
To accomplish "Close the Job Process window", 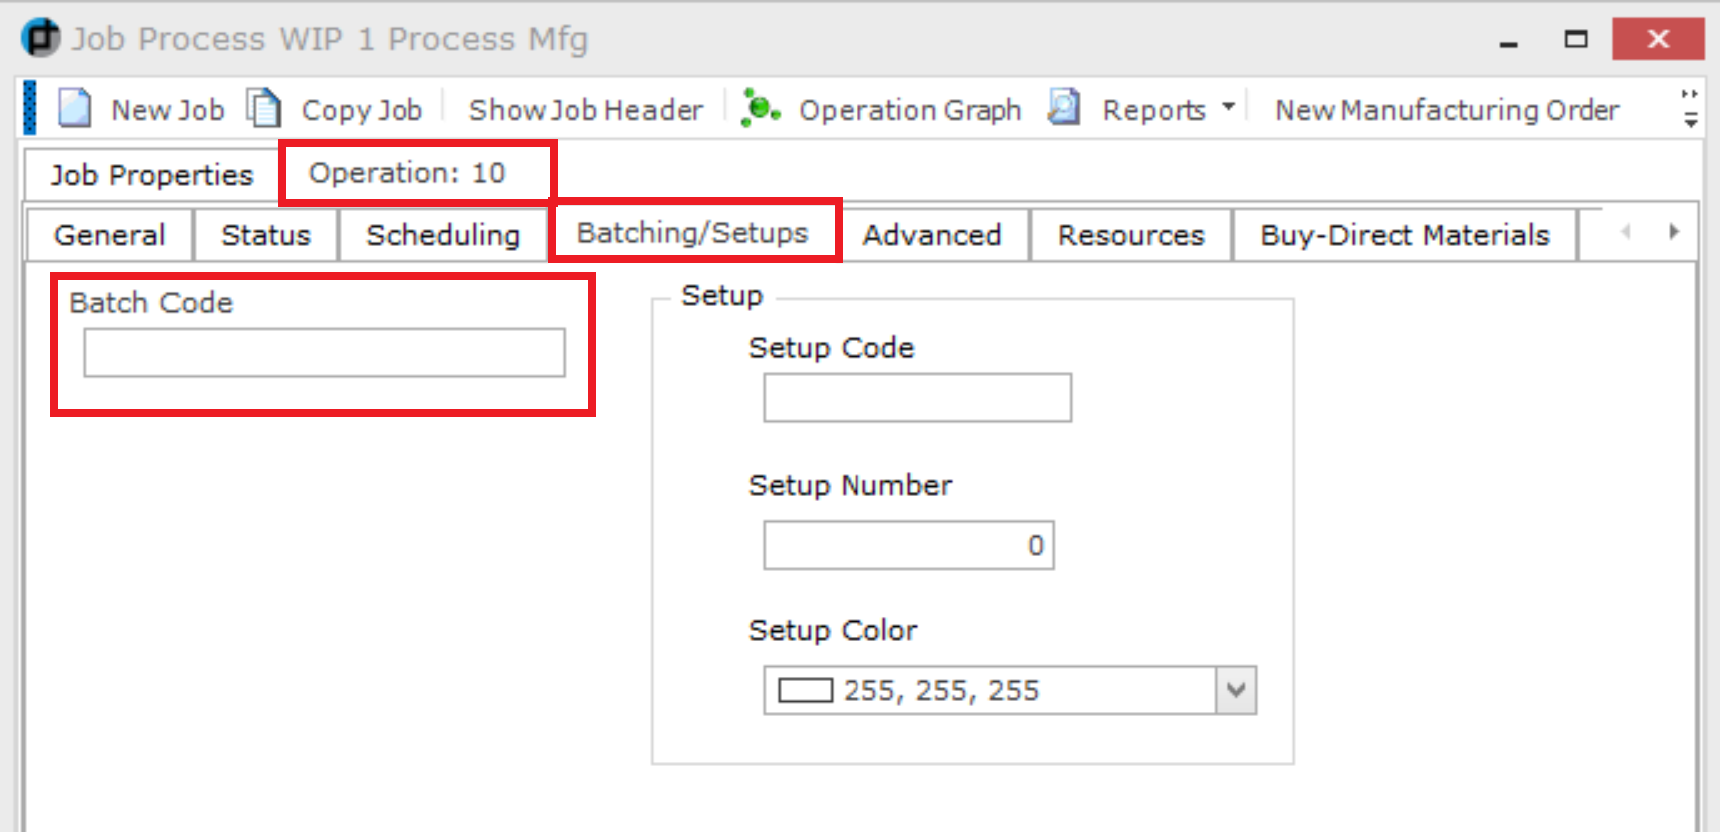I will tap(1658, 39).
